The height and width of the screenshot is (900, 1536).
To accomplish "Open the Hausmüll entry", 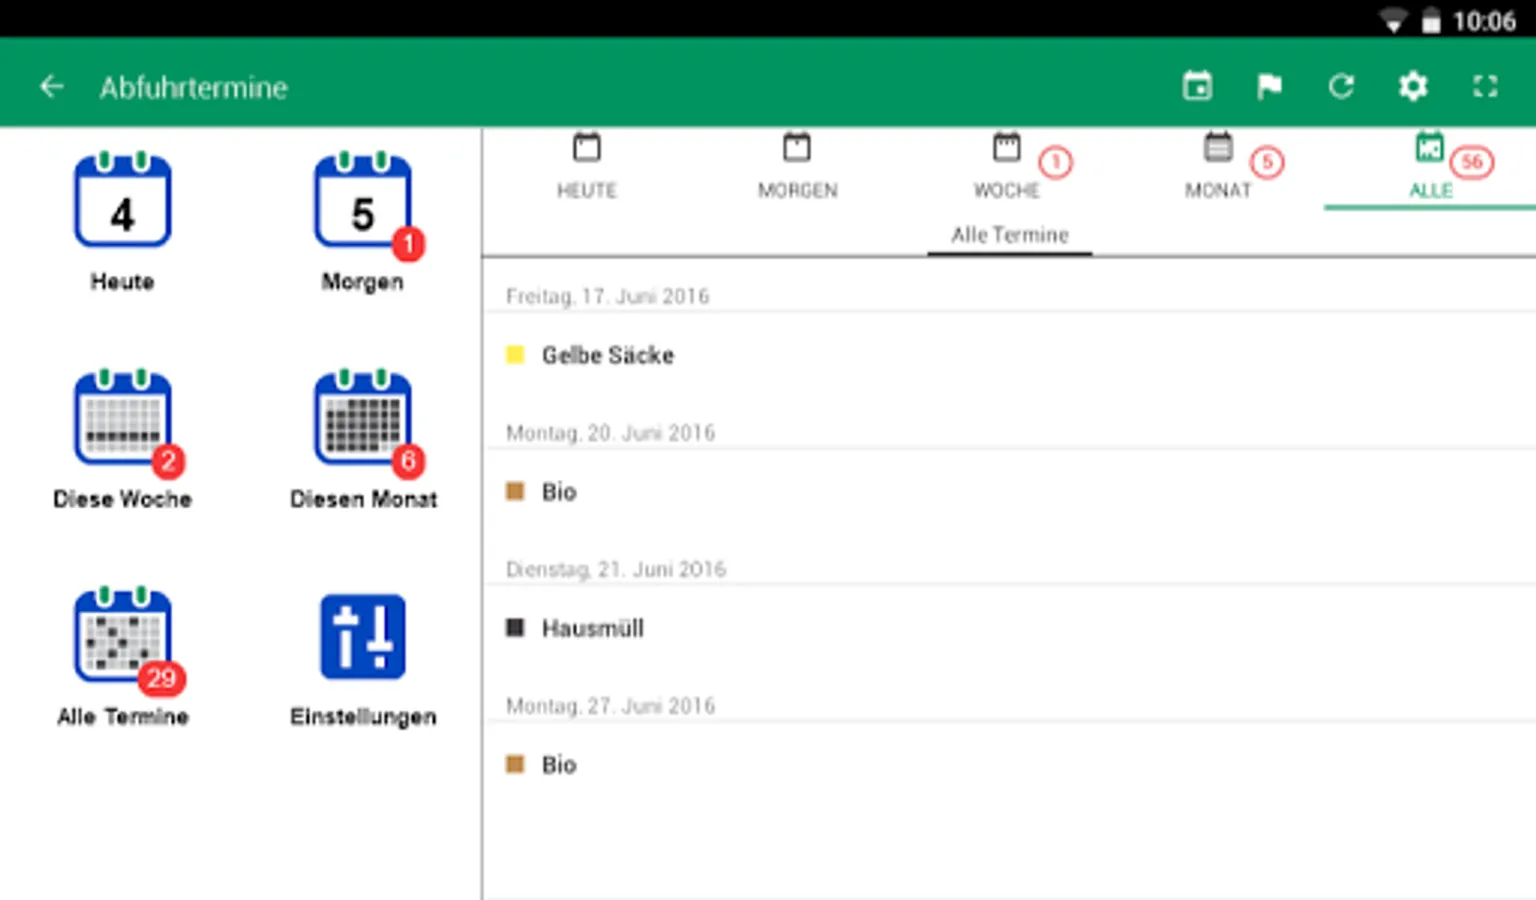I will pos(1009,628).
